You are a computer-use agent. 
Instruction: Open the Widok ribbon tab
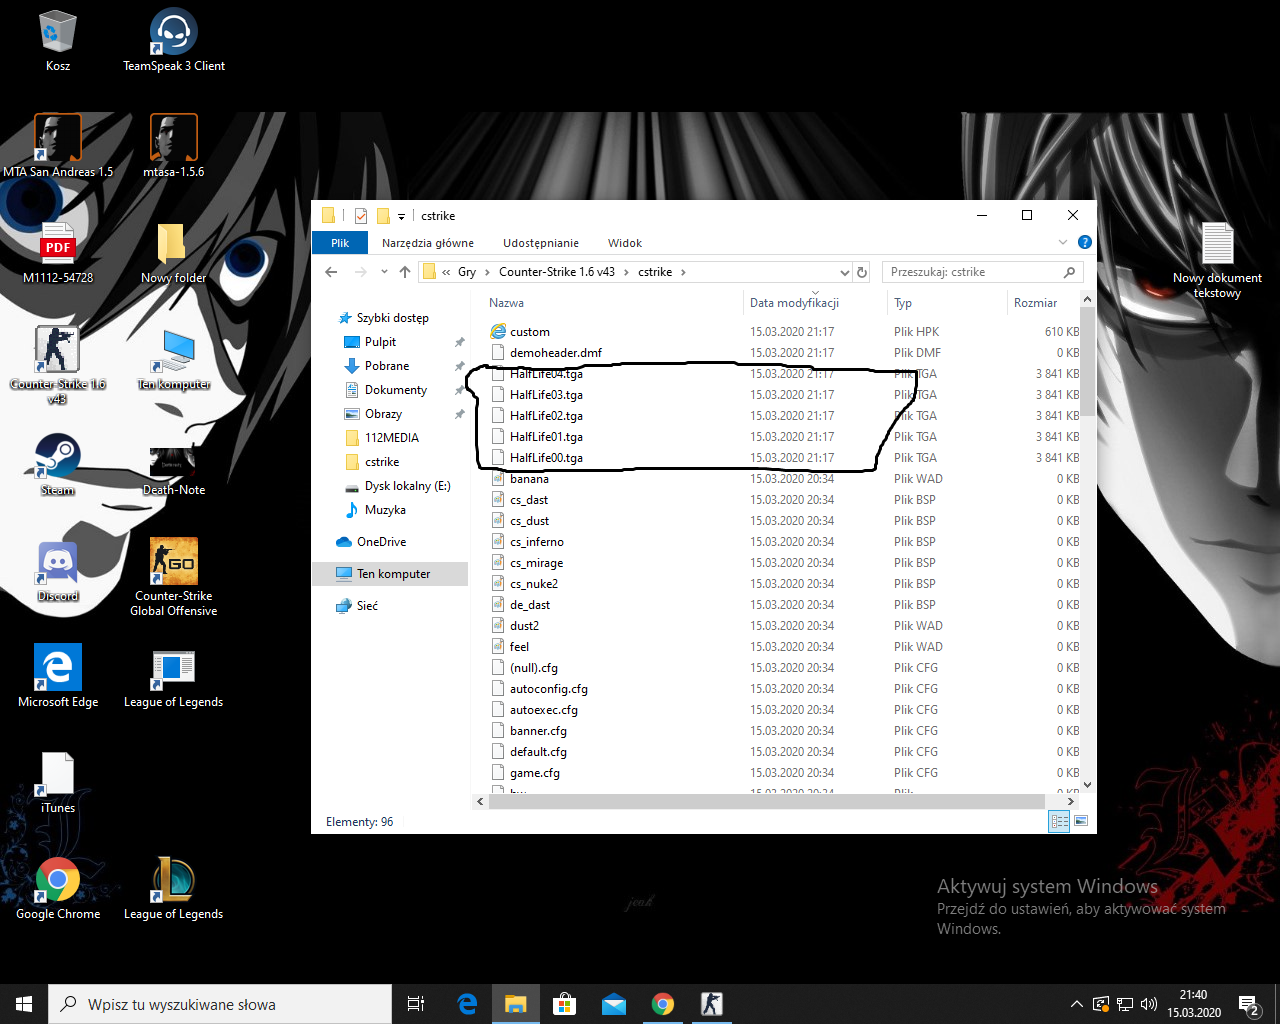(624, 243)
